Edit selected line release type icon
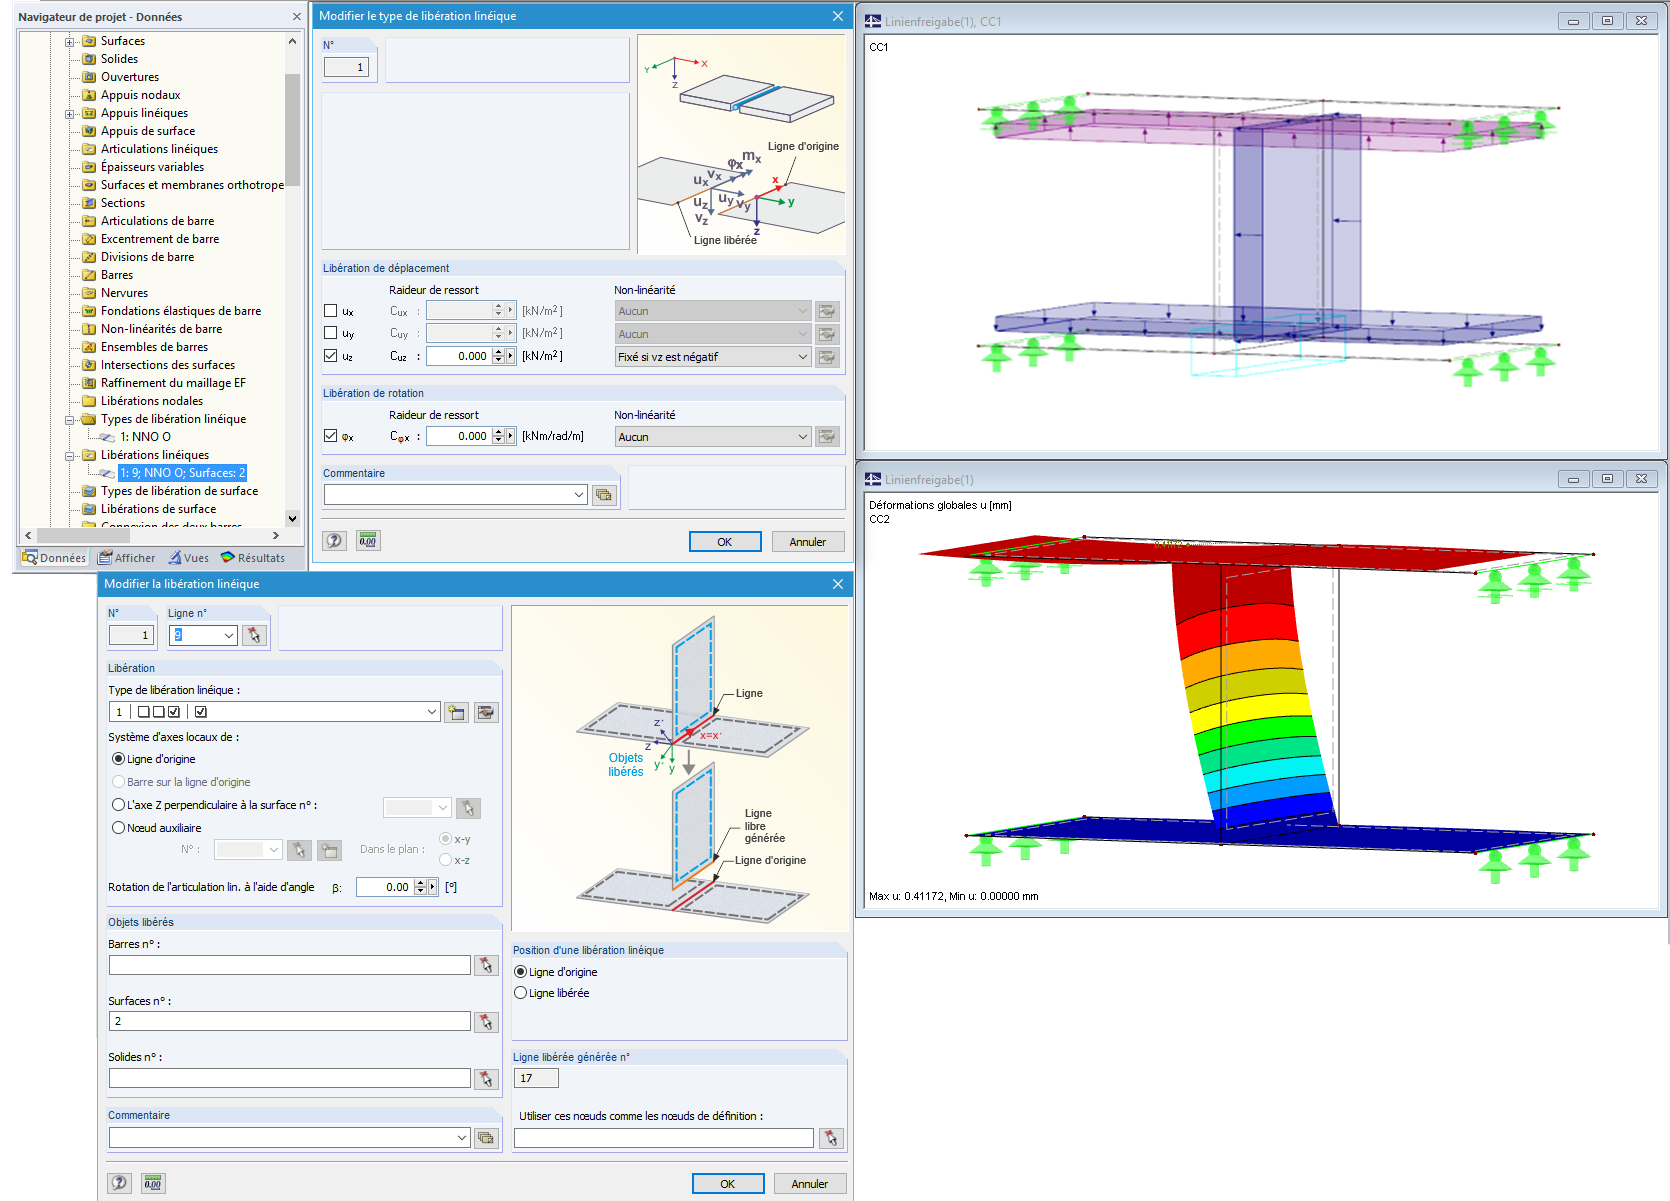 486,712
